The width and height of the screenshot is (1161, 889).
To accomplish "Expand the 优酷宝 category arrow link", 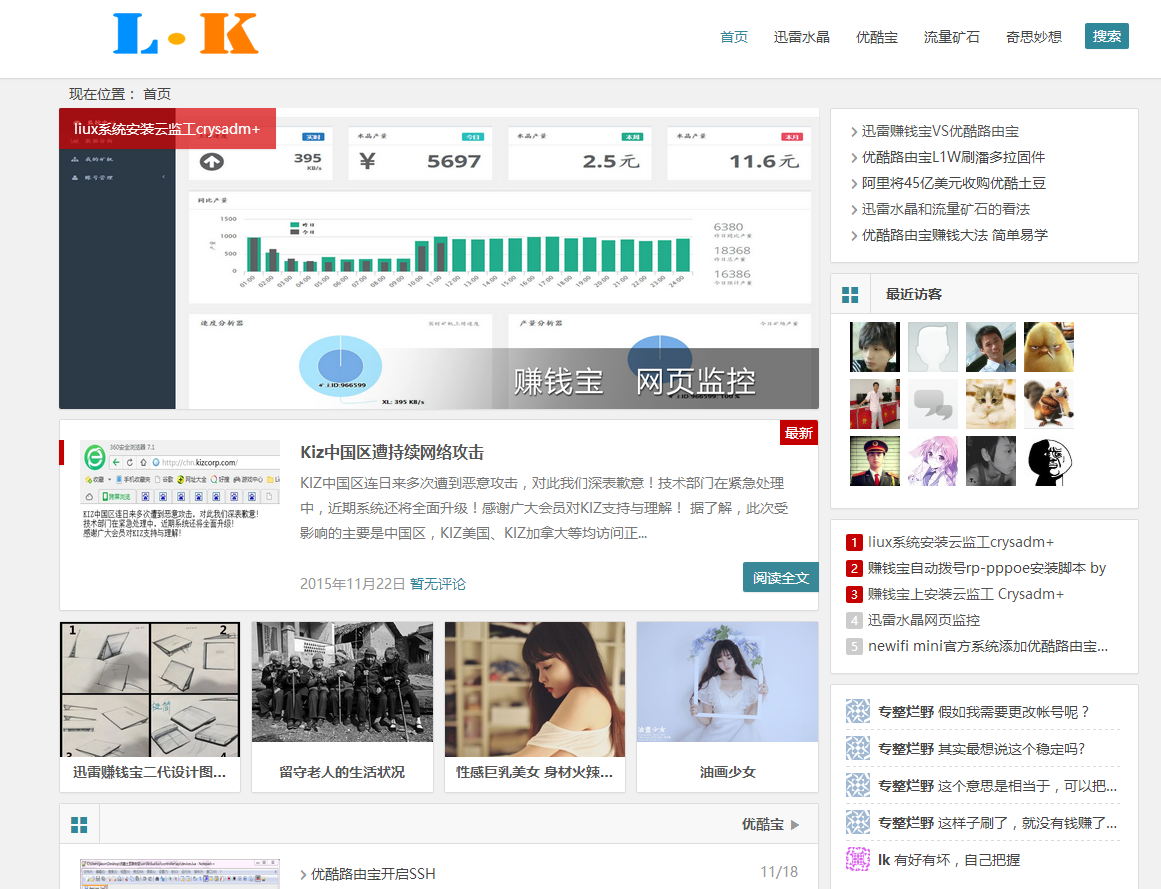I will click(771, 825).
